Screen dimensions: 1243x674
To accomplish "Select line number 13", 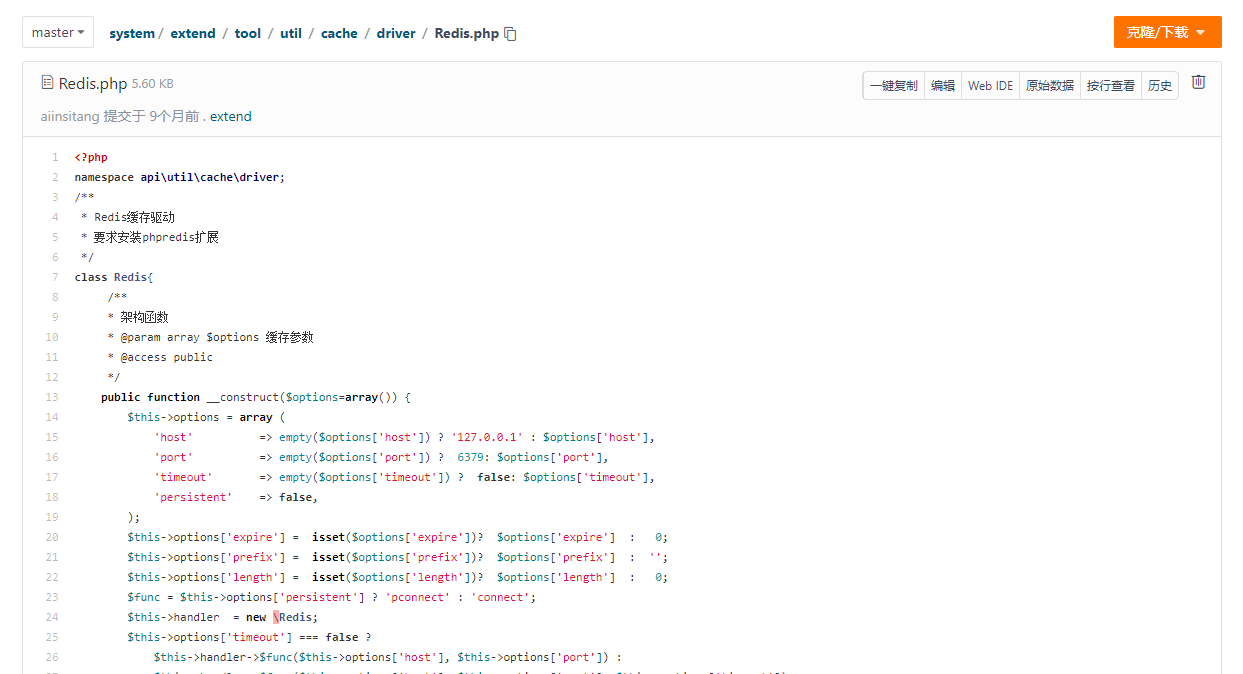I will 52,397.
